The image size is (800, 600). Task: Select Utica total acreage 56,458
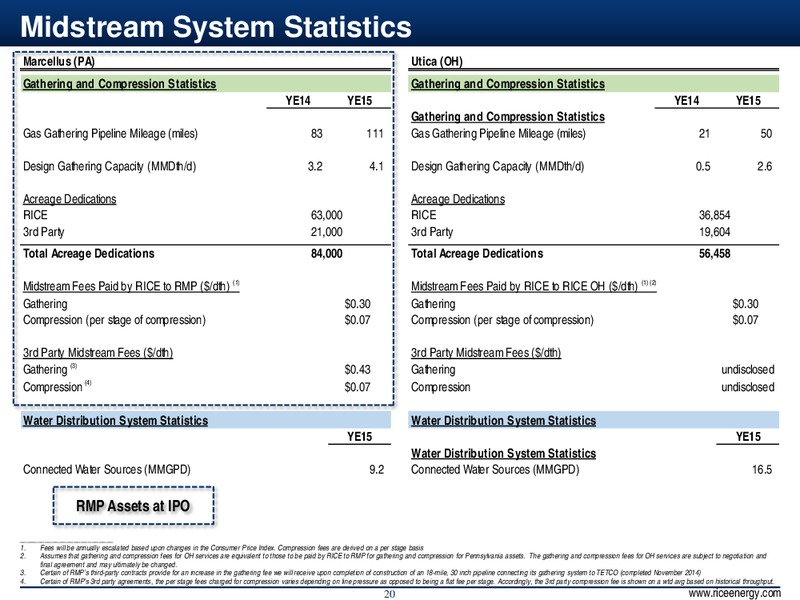coord(714,254)
